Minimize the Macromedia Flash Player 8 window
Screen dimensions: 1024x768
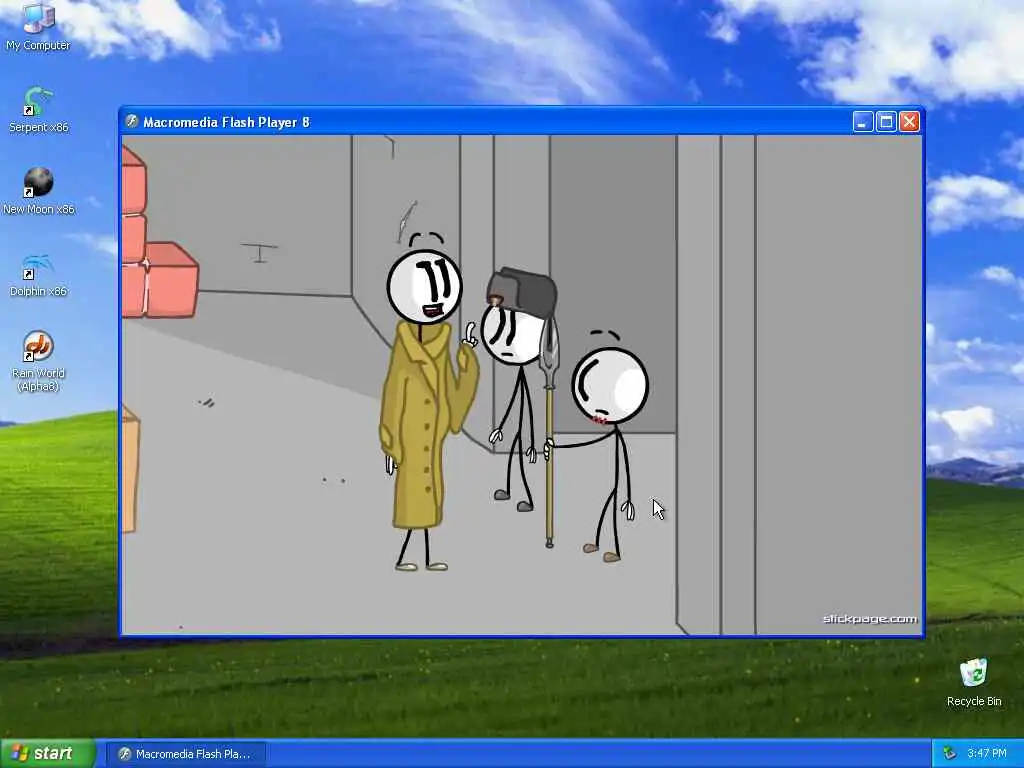[863, 121]
